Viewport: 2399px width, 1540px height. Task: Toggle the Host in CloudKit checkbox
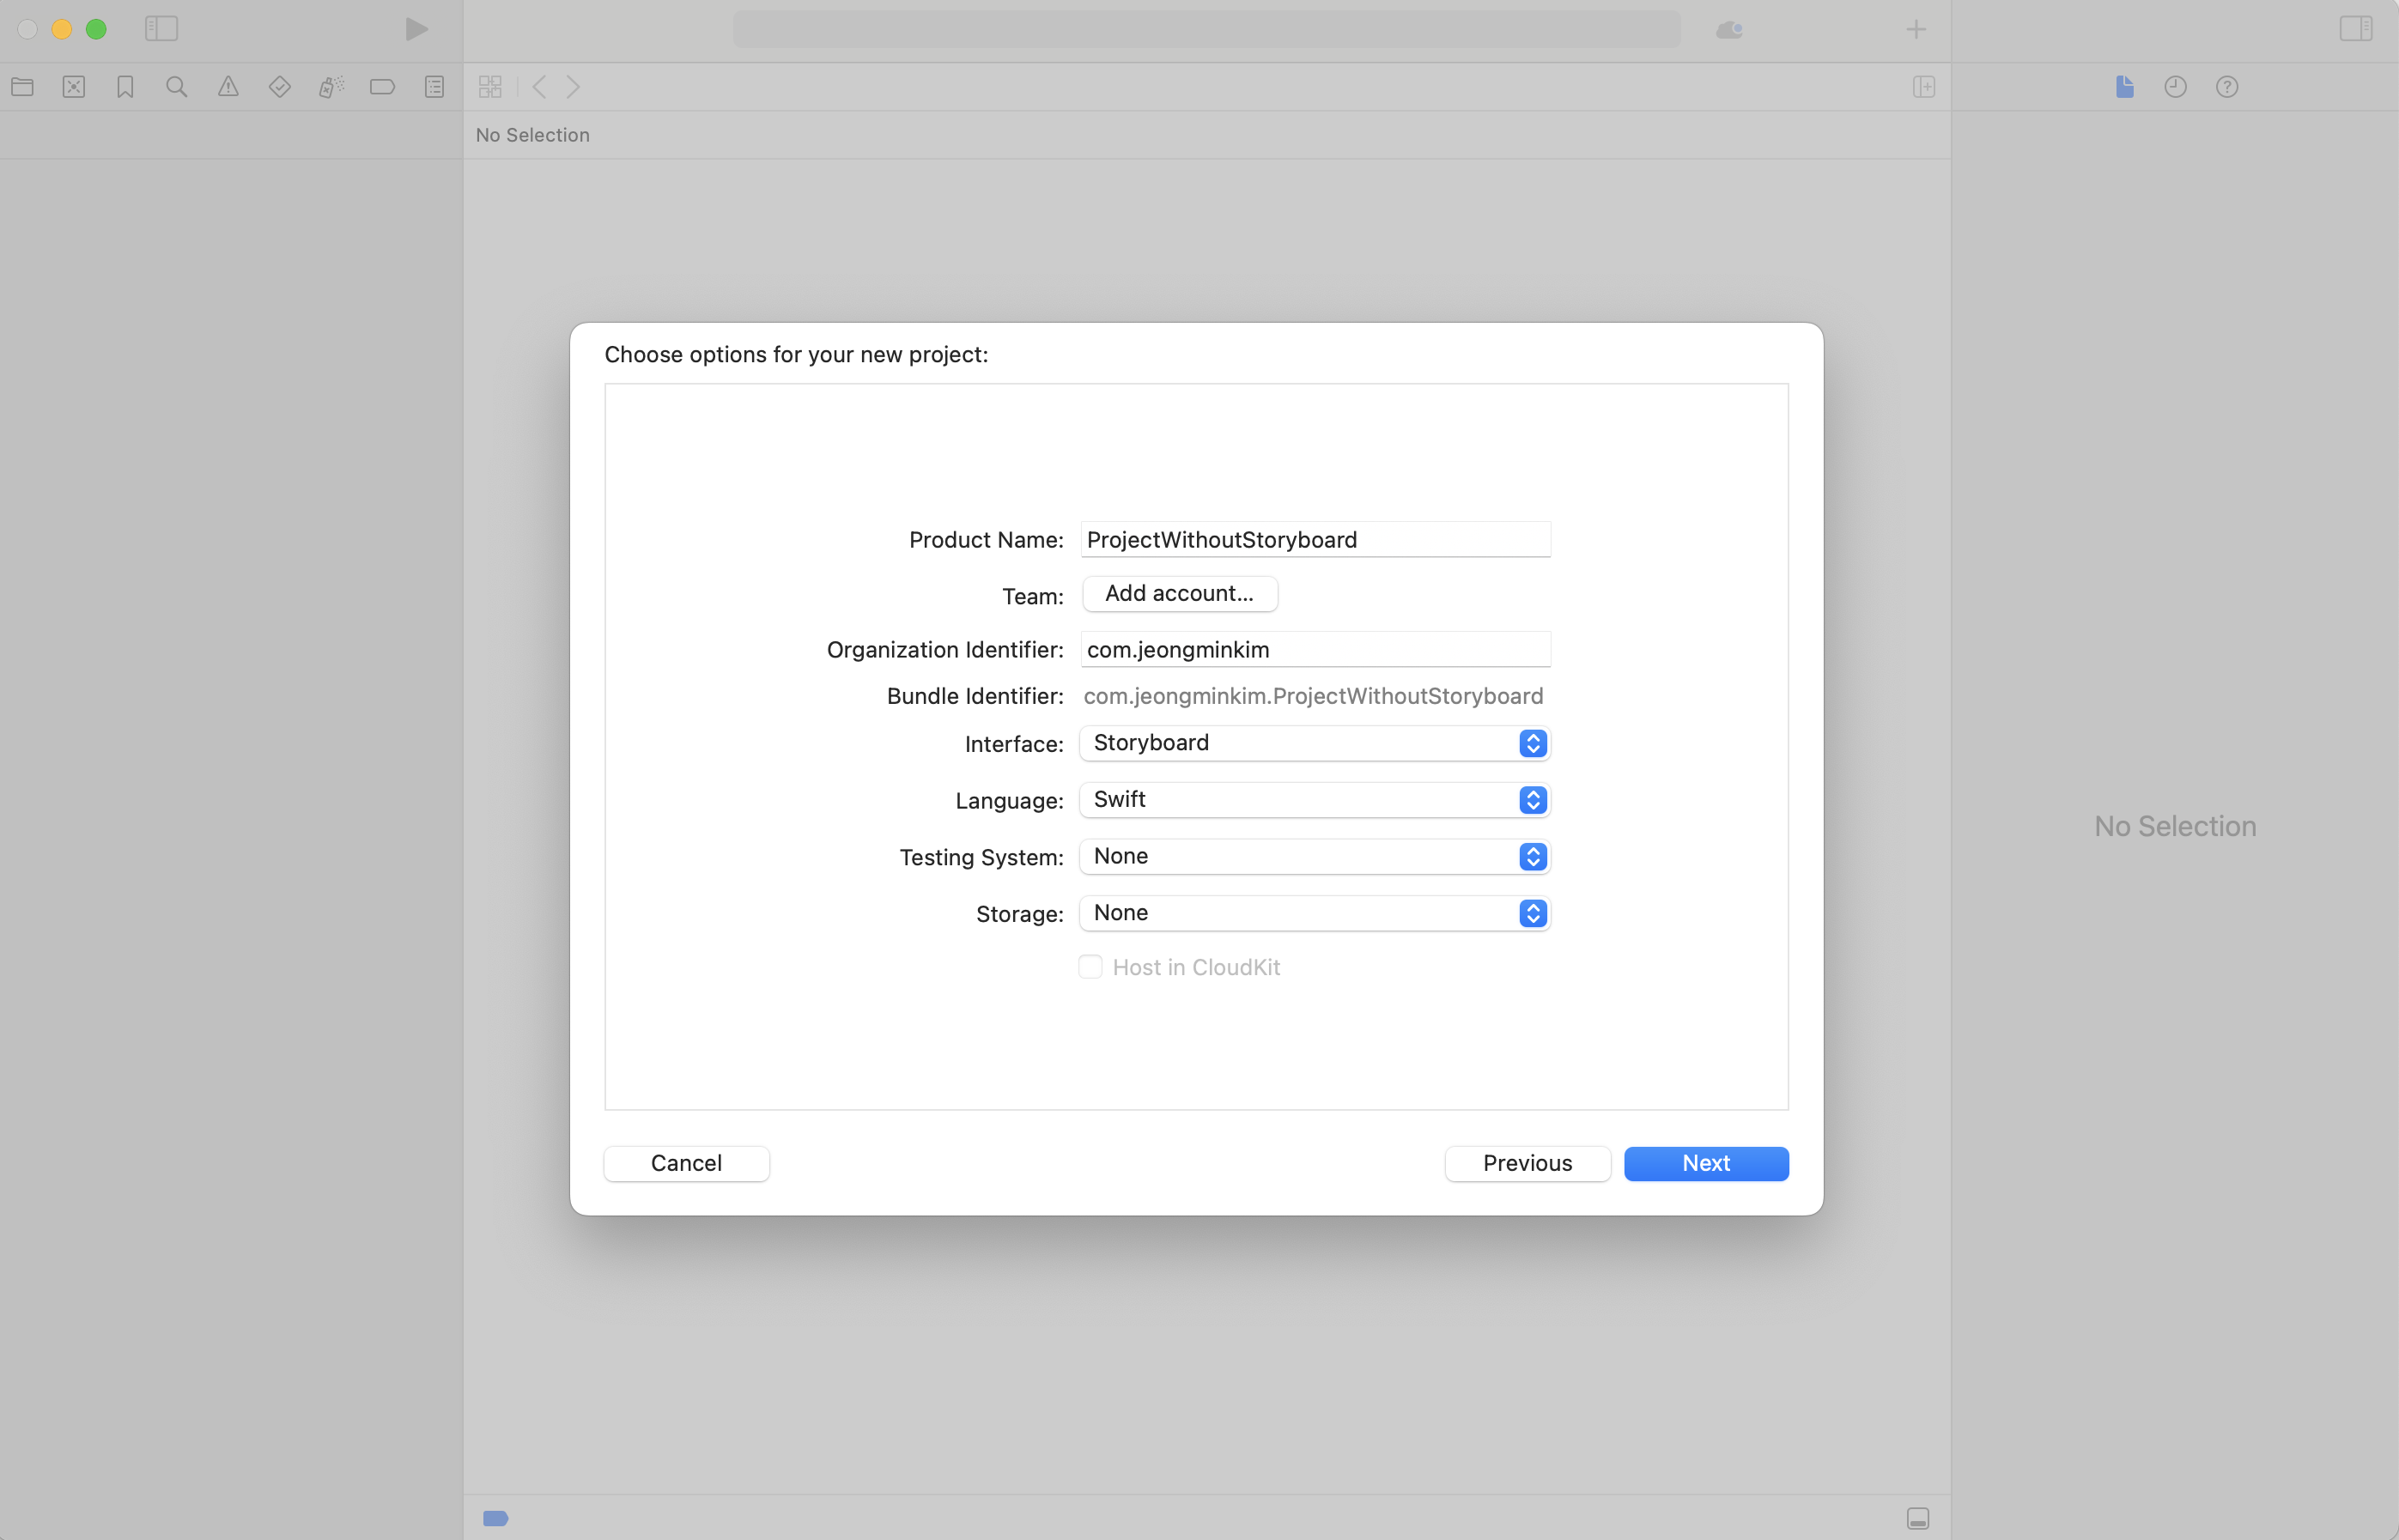pos(1090,967)
